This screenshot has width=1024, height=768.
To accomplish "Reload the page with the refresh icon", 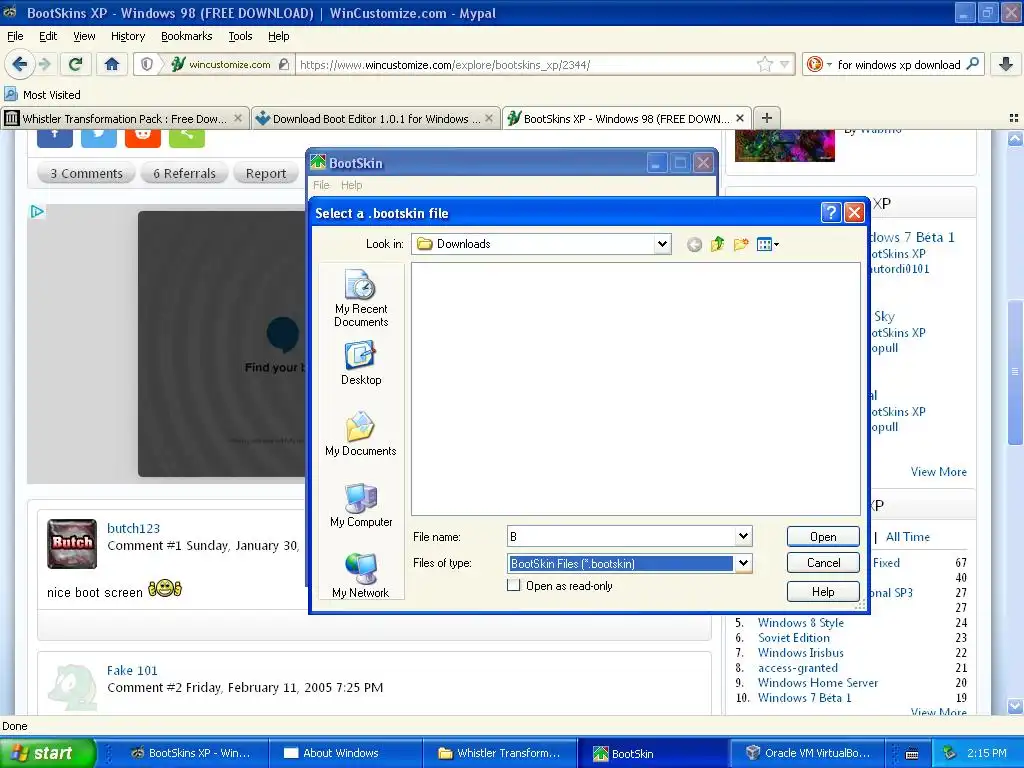I will pos(75,64).
